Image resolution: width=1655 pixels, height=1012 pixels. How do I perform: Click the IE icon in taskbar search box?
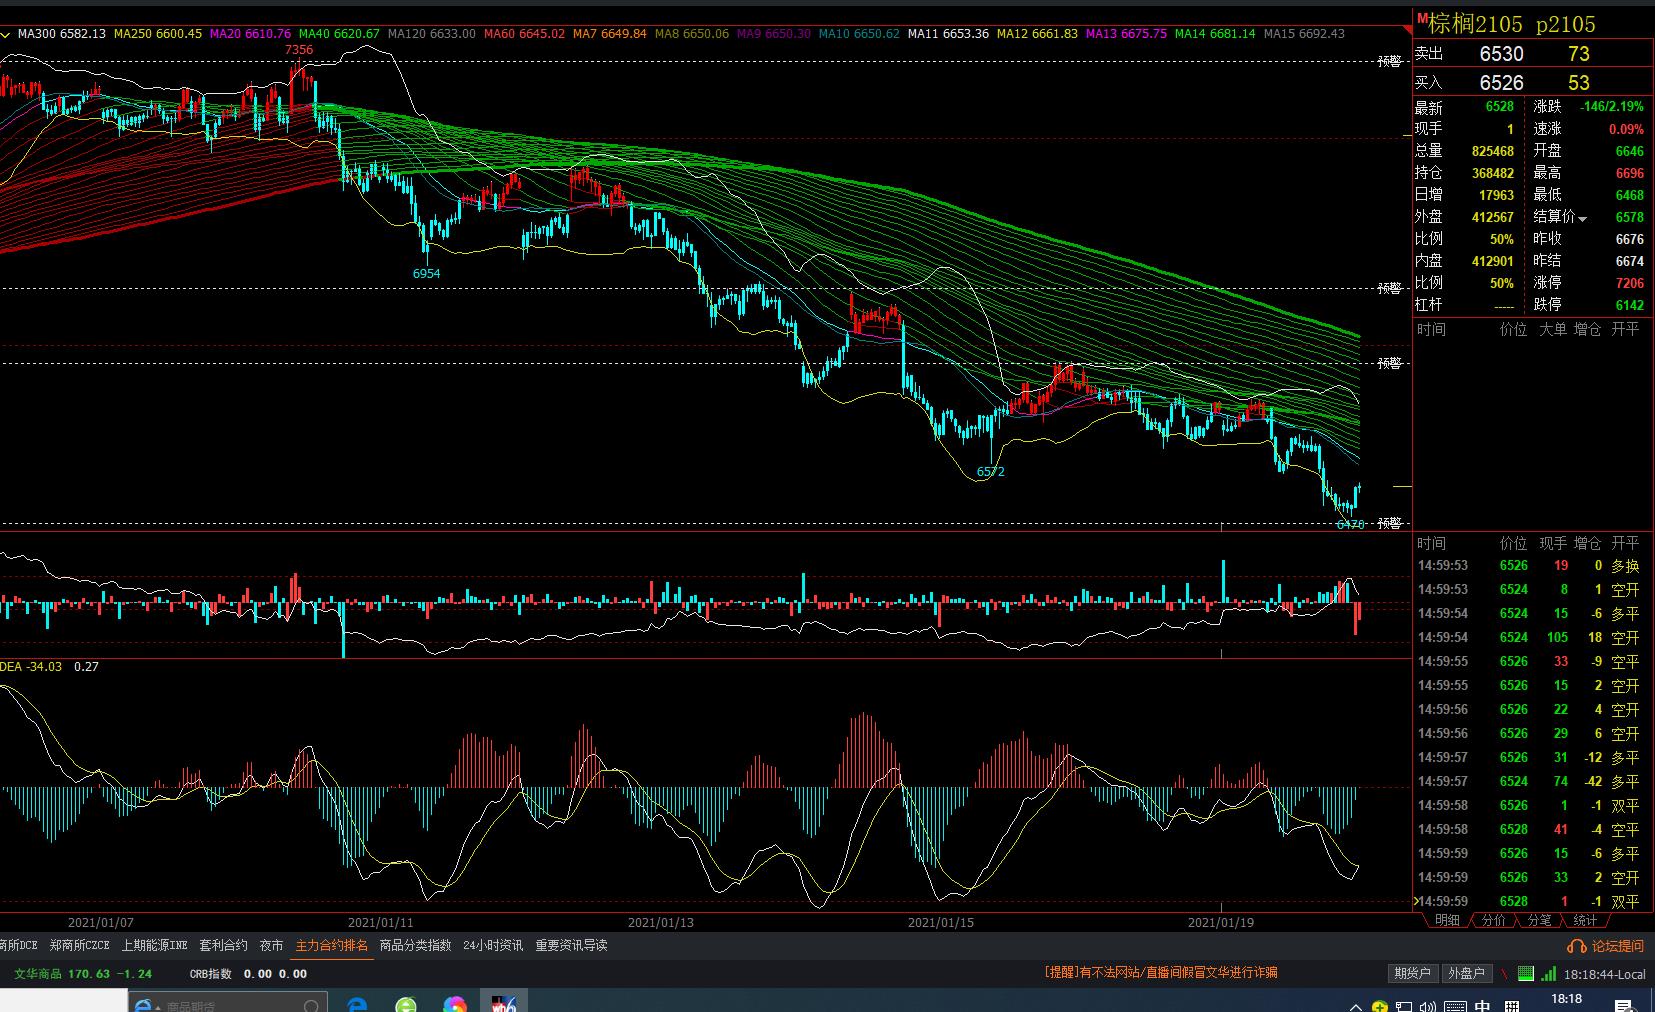(x=143, y=1005)
